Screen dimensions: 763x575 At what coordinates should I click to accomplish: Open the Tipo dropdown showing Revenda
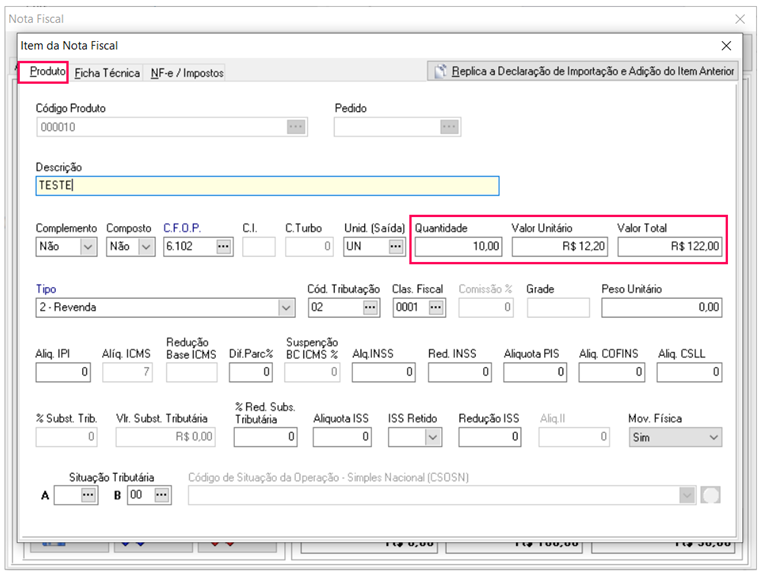point(285,308)
